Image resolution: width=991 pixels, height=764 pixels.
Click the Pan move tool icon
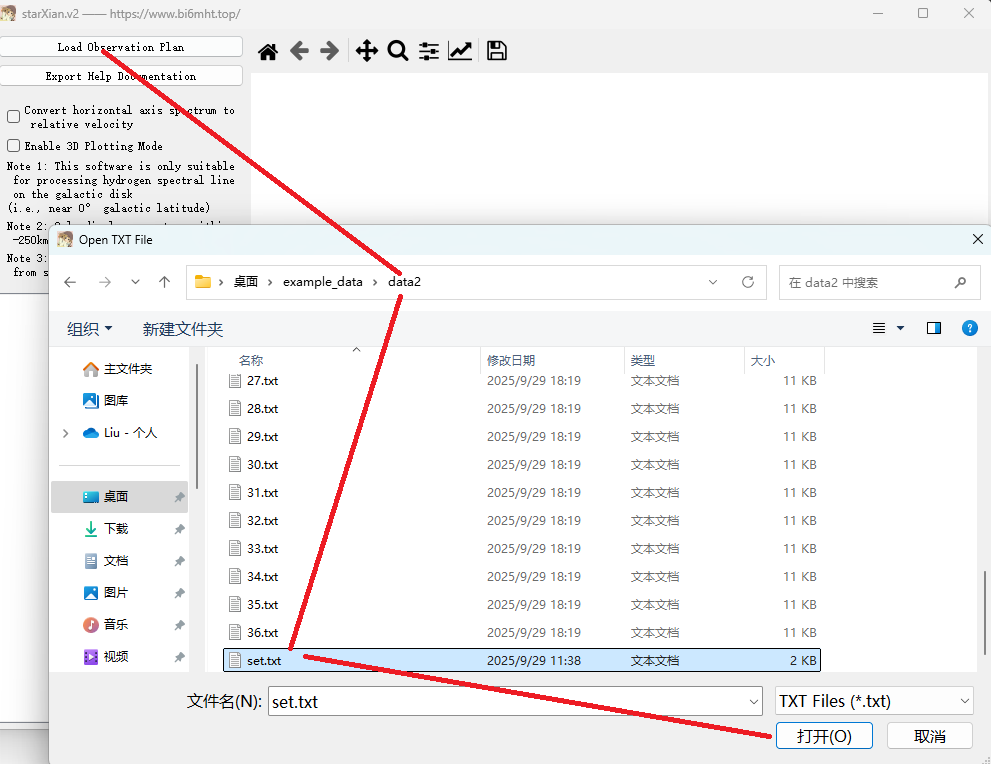(367, 52)
